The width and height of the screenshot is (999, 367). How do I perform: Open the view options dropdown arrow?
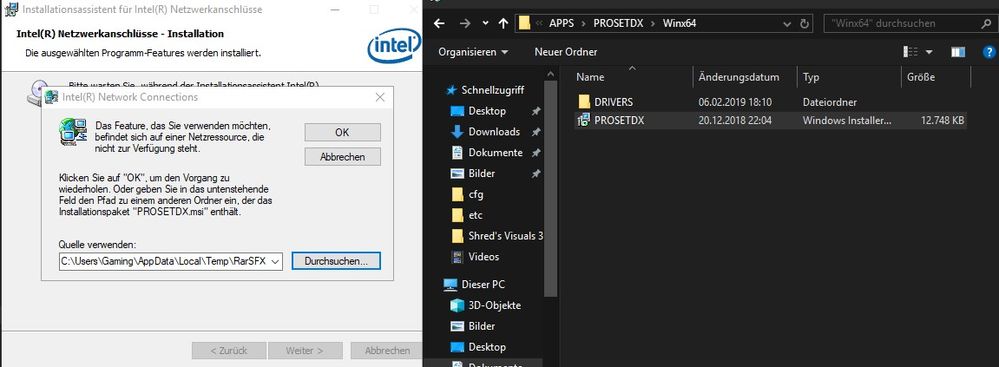(929, 52)
